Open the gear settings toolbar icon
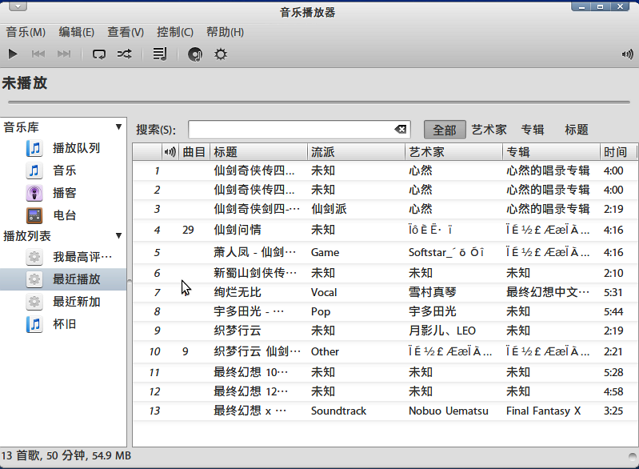This screenshot has width=639, height=469. click(220, 54)
